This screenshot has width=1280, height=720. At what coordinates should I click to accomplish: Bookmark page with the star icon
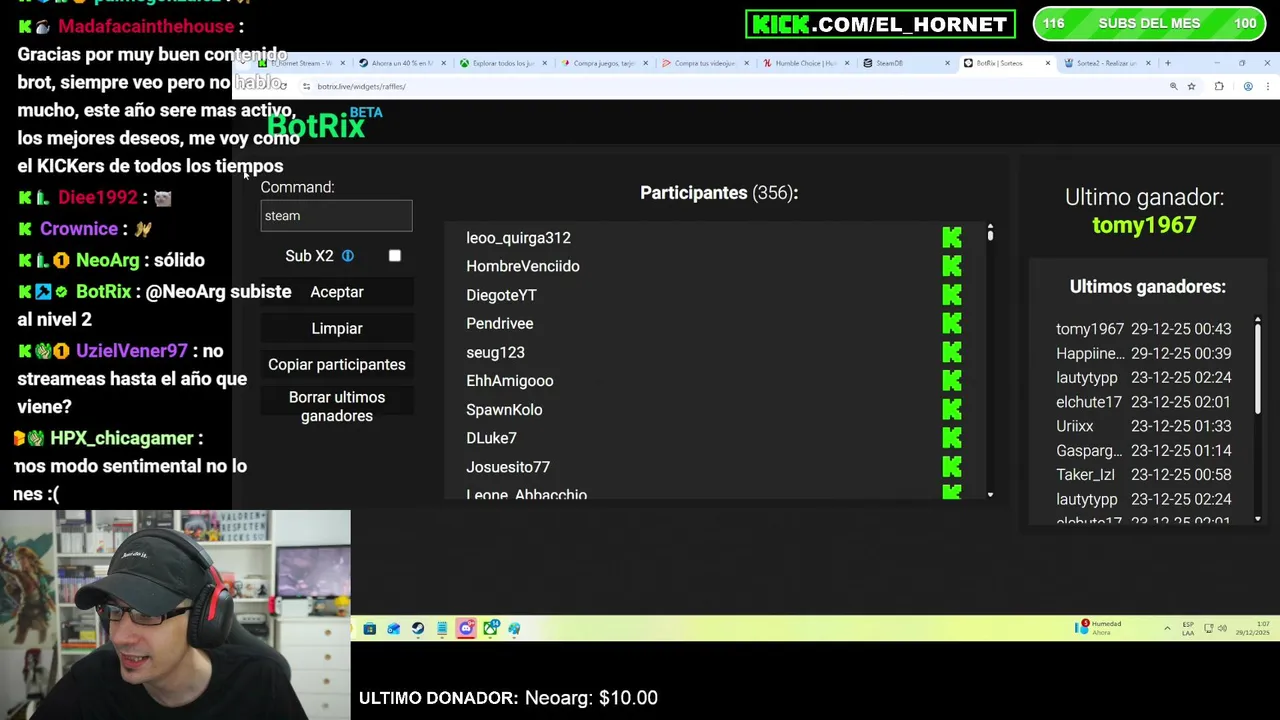pyautogui.click(x=1191, y=87)
